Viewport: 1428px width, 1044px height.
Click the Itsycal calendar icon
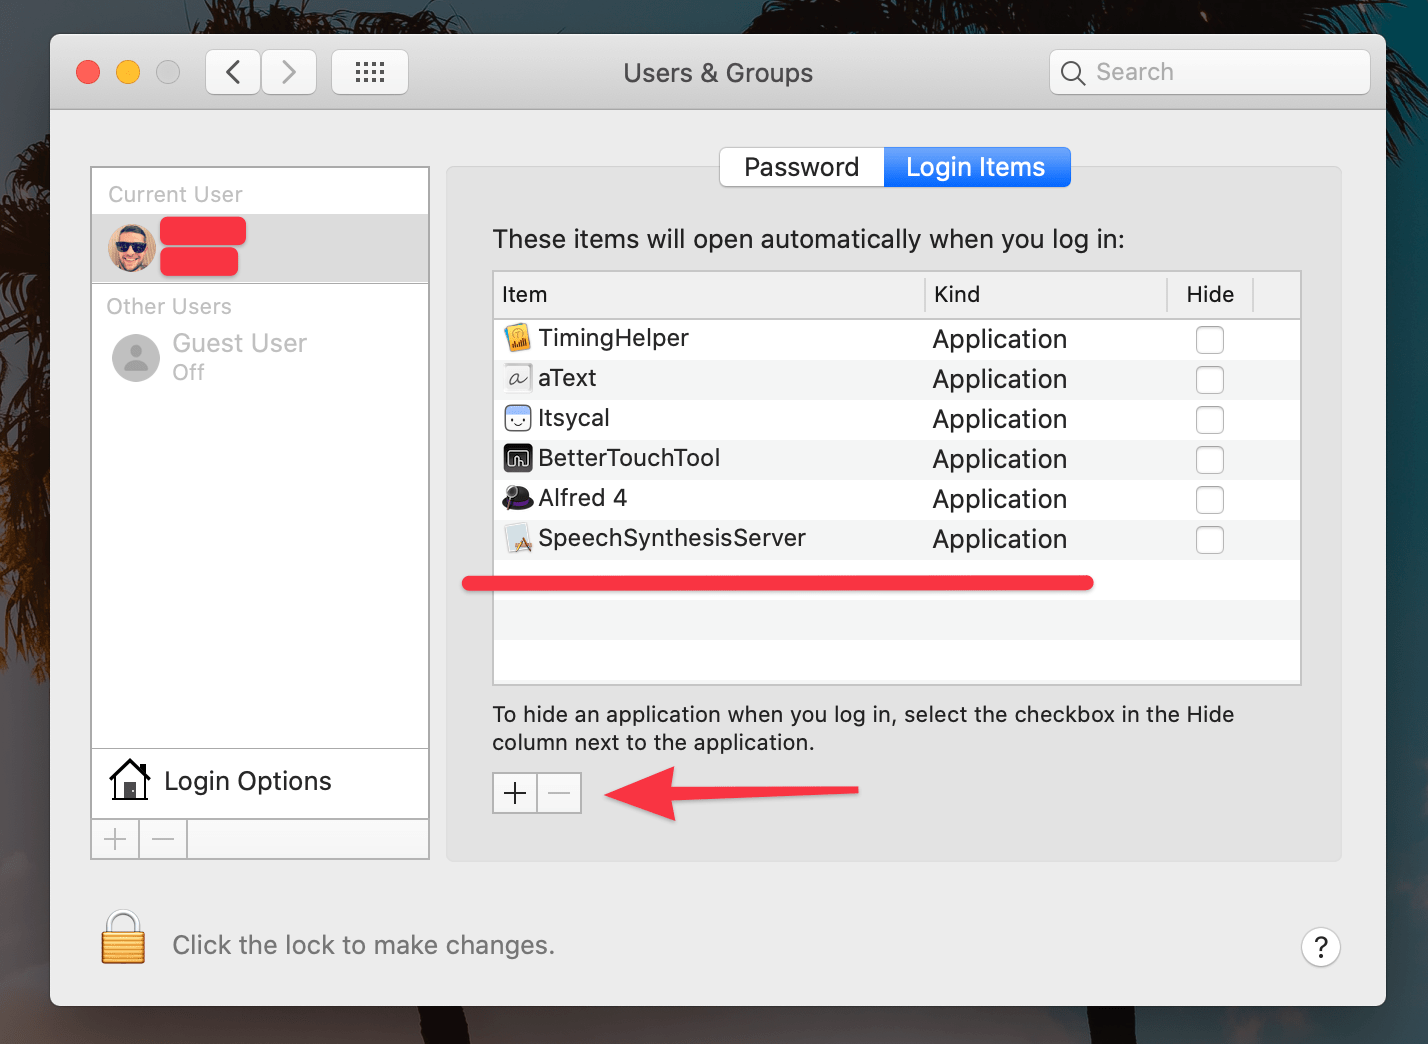point(517,419)
